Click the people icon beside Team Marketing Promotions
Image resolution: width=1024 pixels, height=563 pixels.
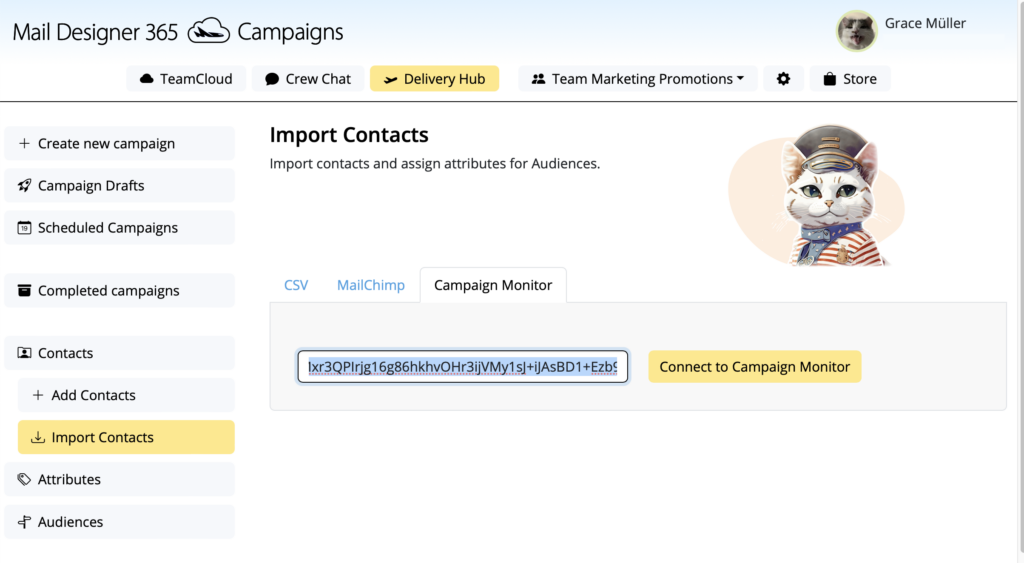538,79
